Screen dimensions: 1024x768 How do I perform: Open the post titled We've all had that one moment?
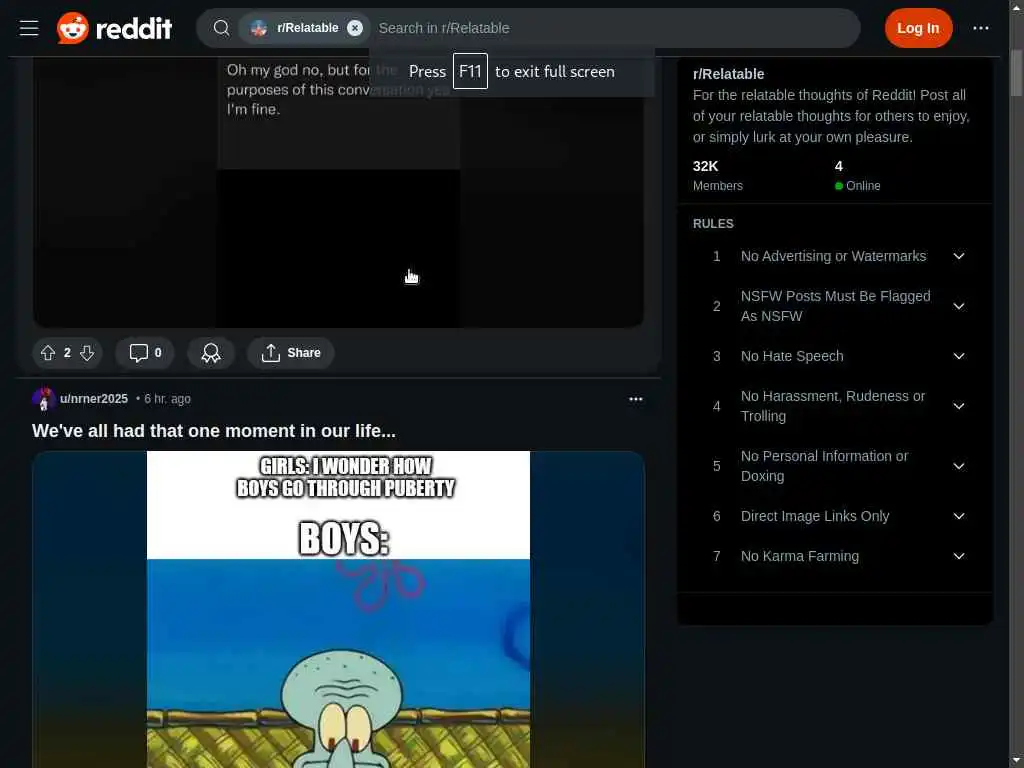[x=214, y=431]
